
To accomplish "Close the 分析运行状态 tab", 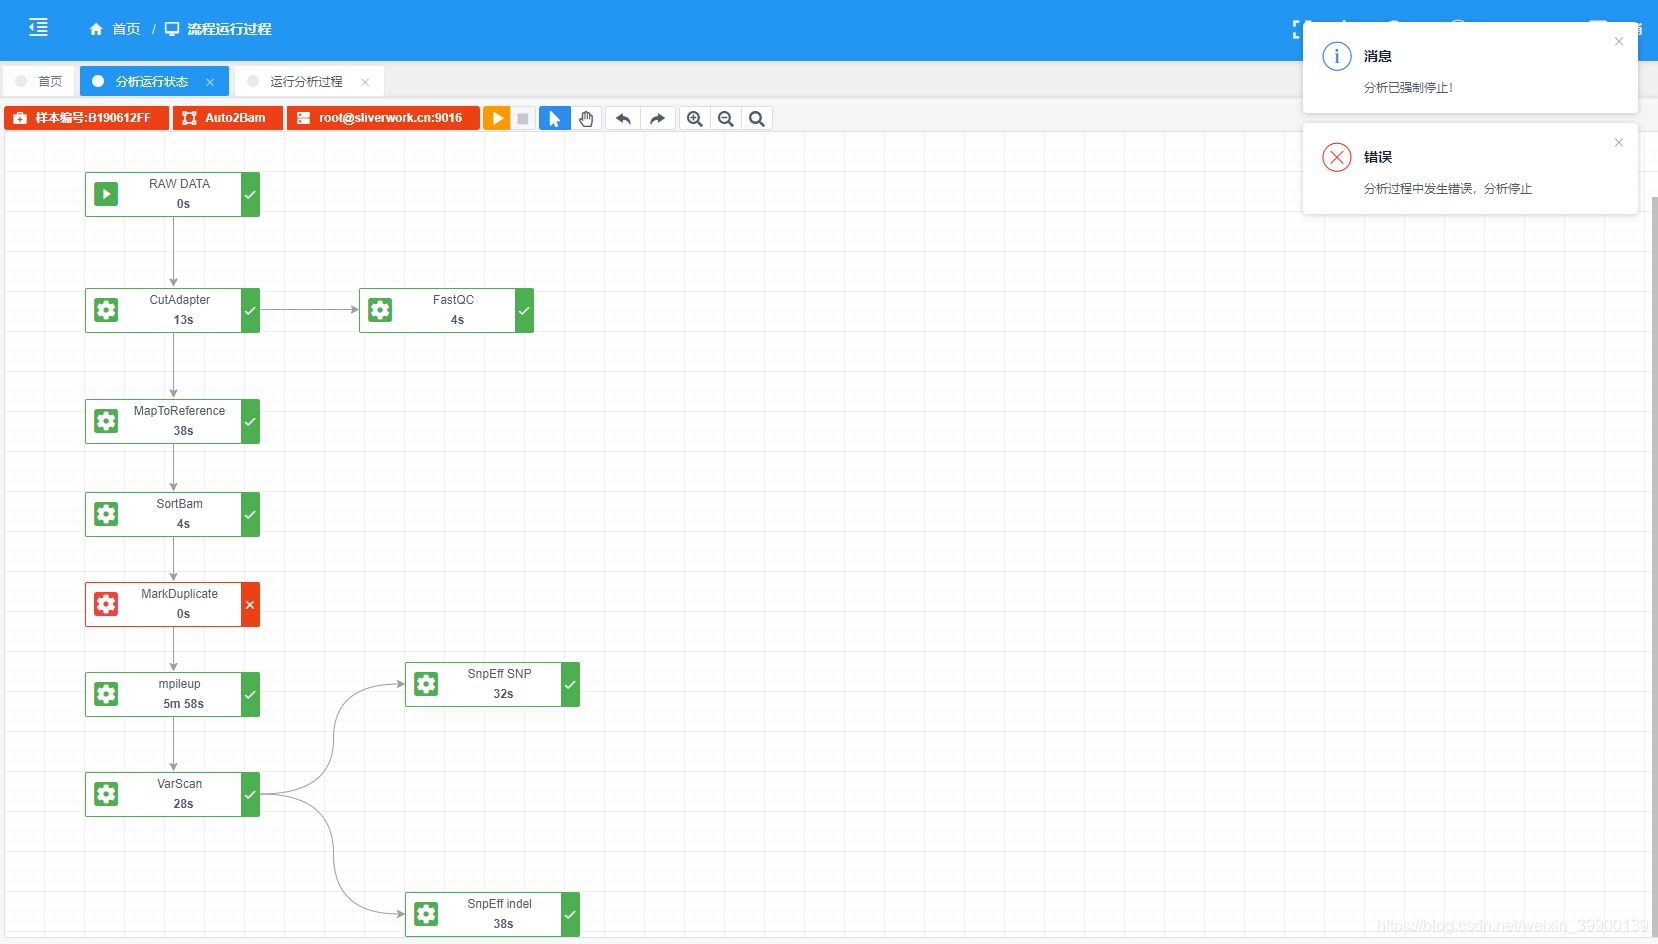I will pyautogui.click(x=210, y=82).
